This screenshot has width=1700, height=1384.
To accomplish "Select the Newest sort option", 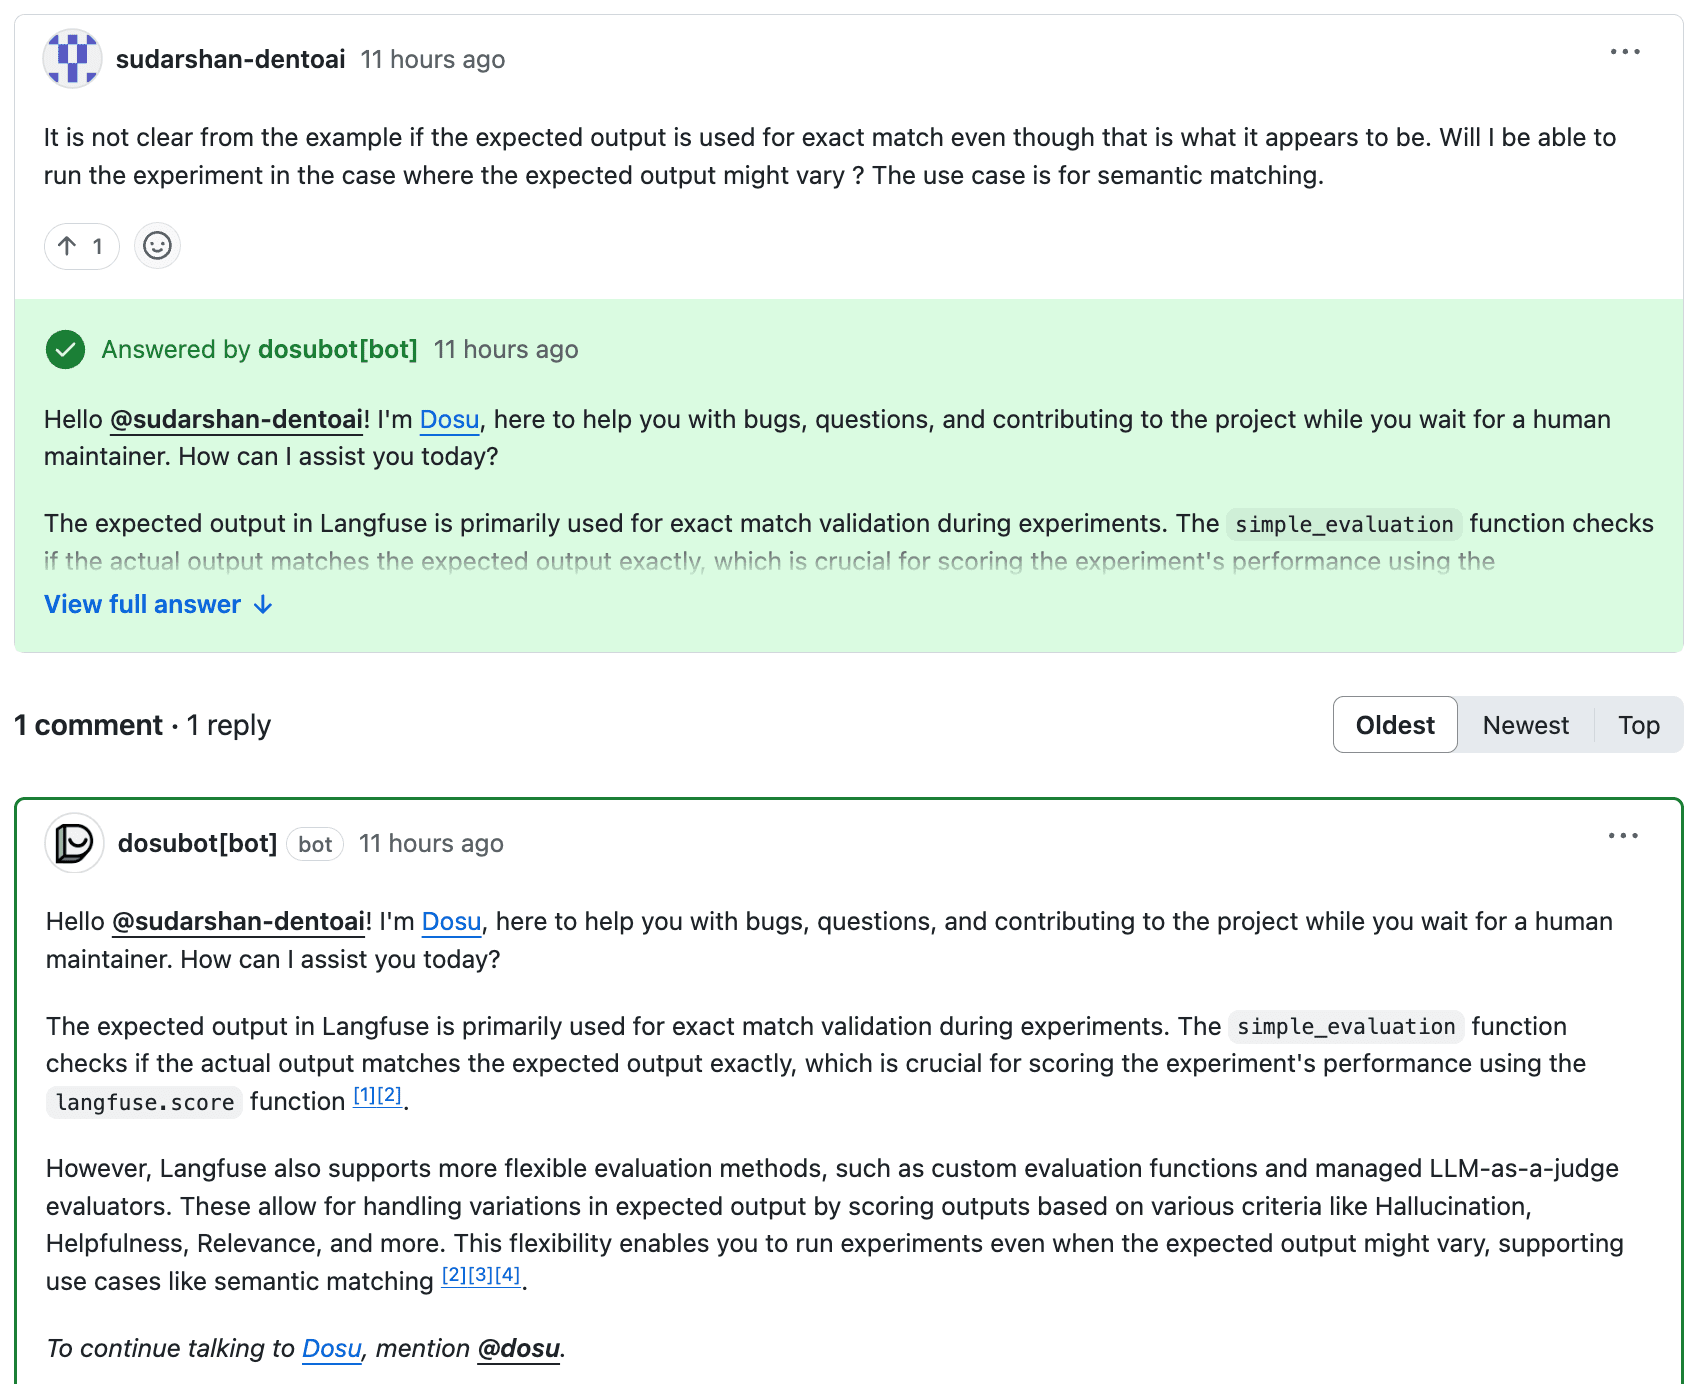I will (1525, 725).
